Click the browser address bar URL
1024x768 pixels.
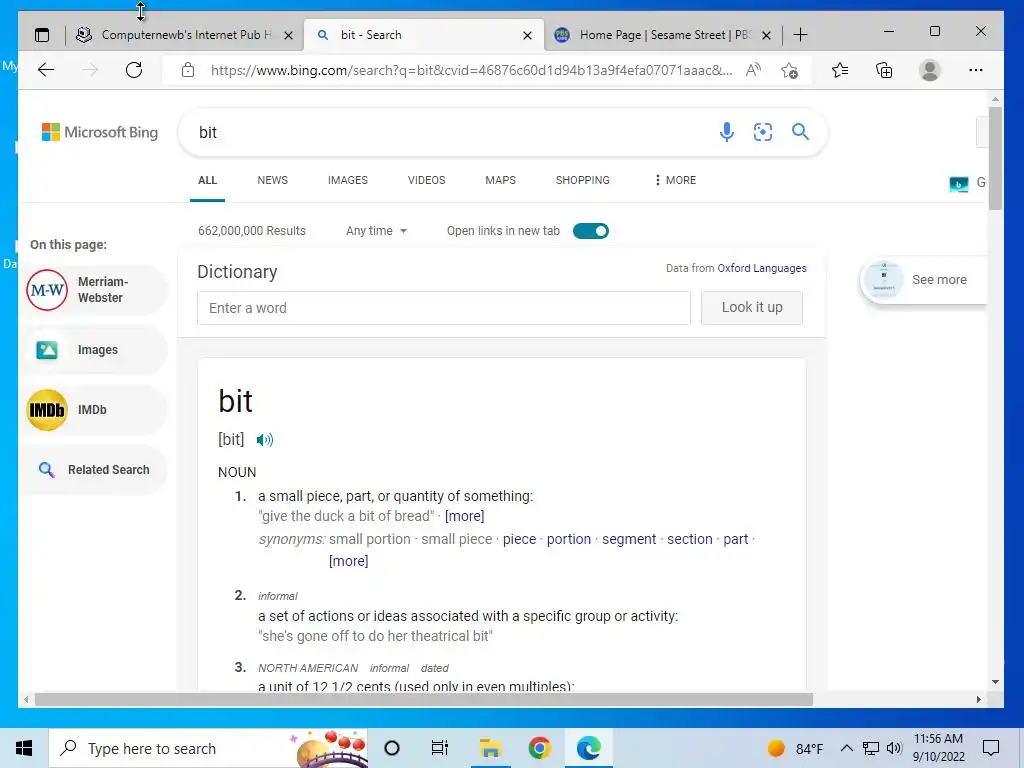click(471, 70)
